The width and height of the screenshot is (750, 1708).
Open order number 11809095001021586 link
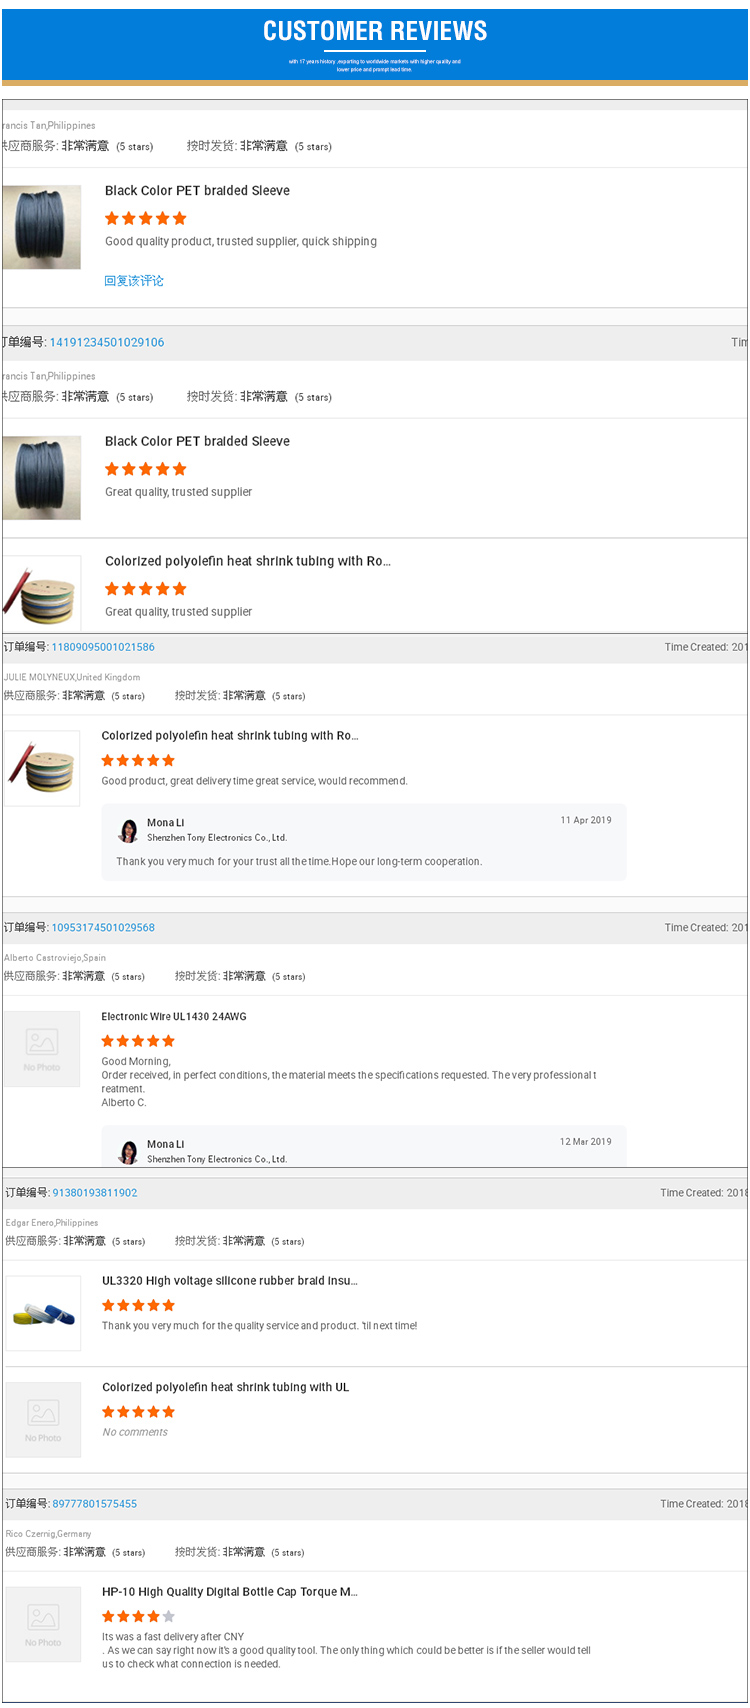103,647
